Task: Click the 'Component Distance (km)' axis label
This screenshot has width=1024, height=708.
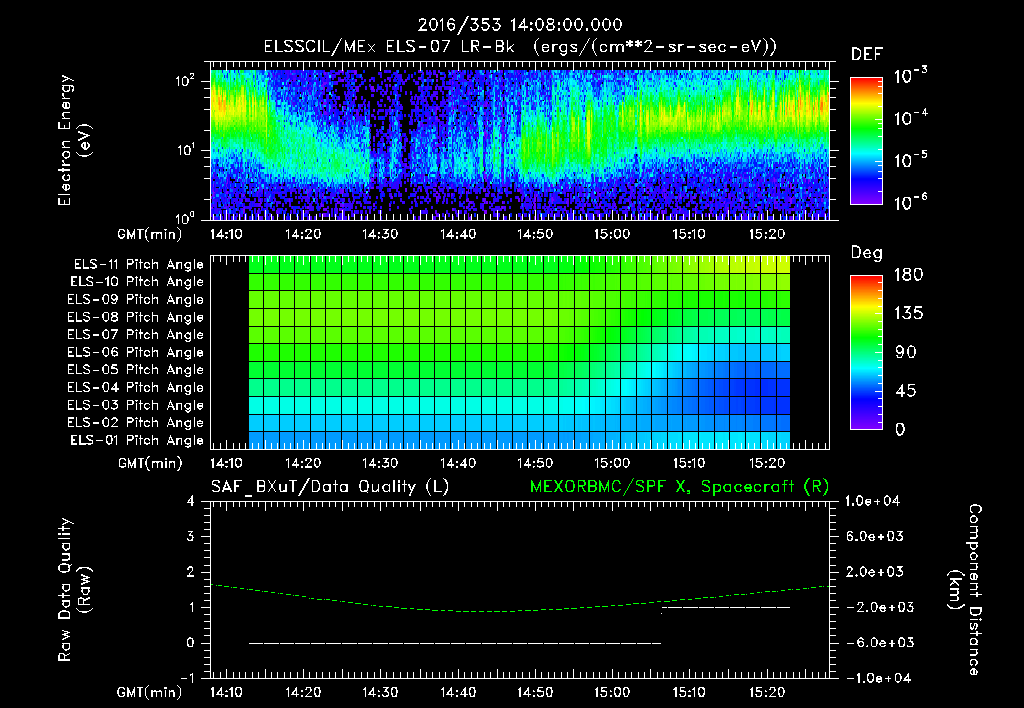Action: coord(965,590)
